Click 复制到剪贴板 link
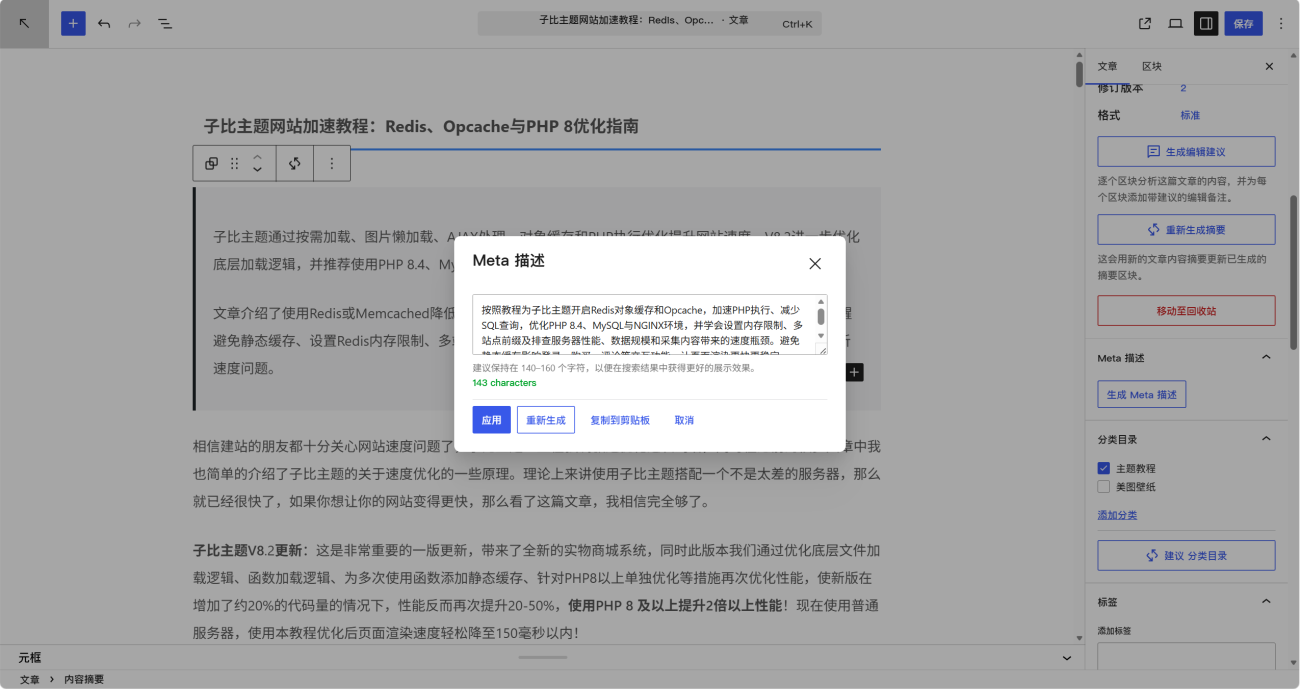Screen dimensions: 1300x689 coord(620,420)
